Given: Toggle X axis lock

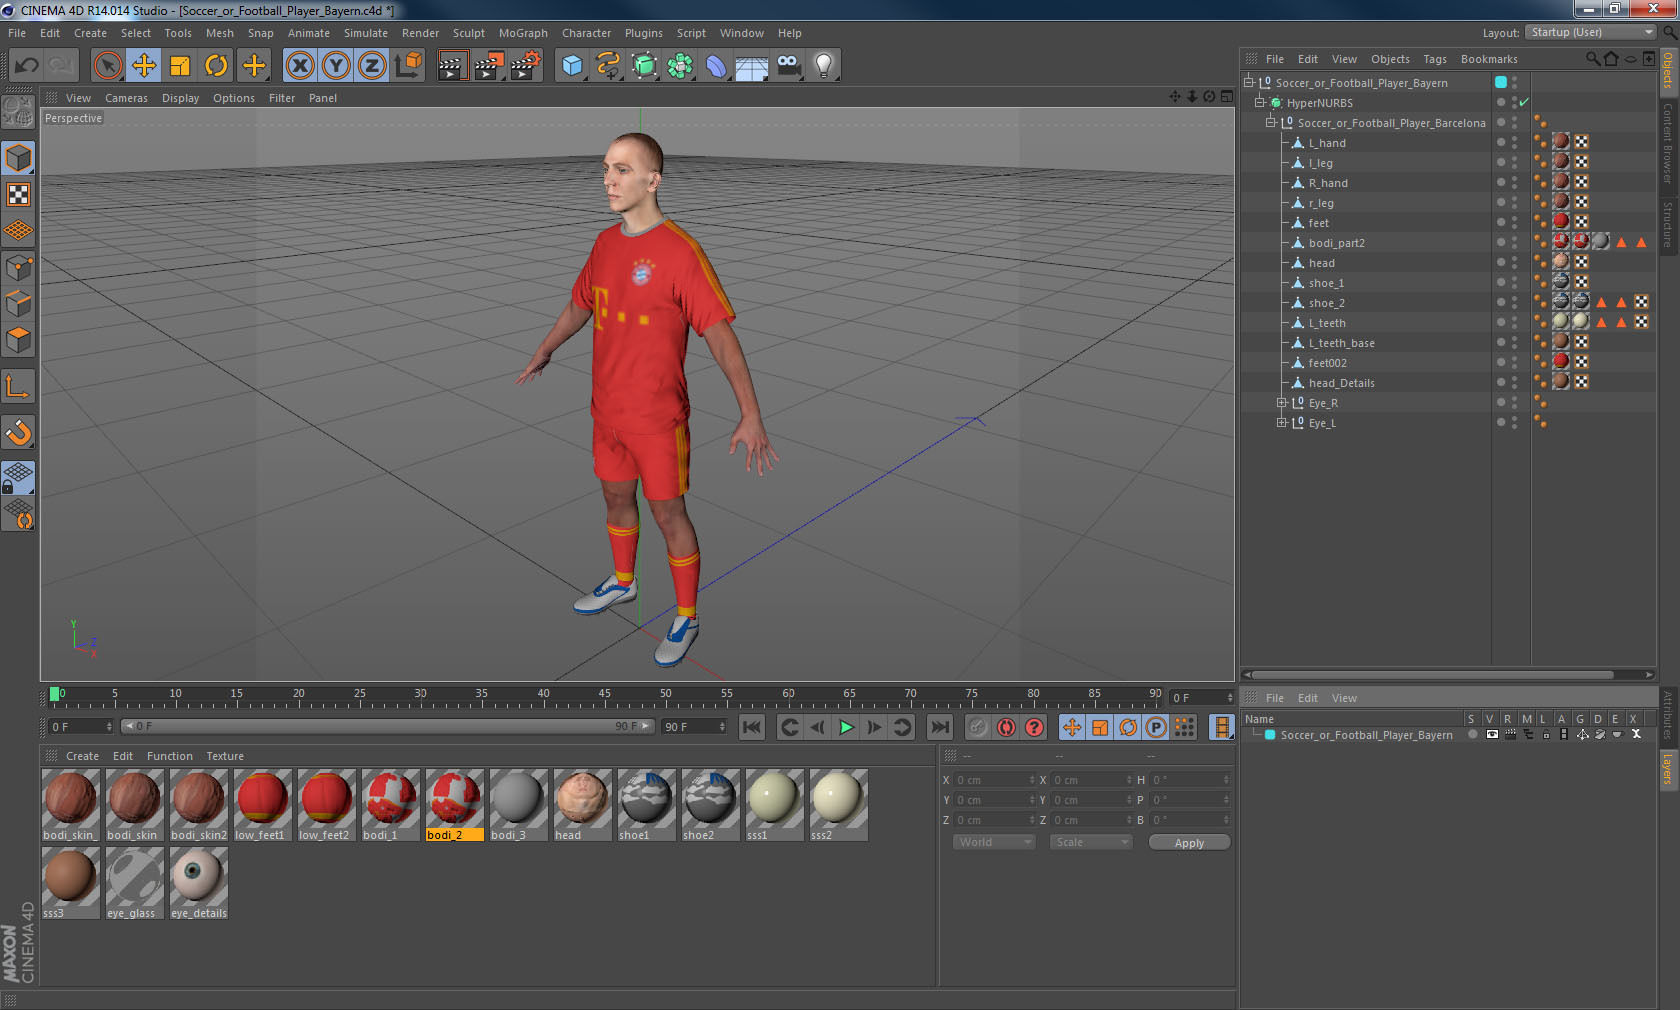Looking at the screenshot, I should coord(299,66).
